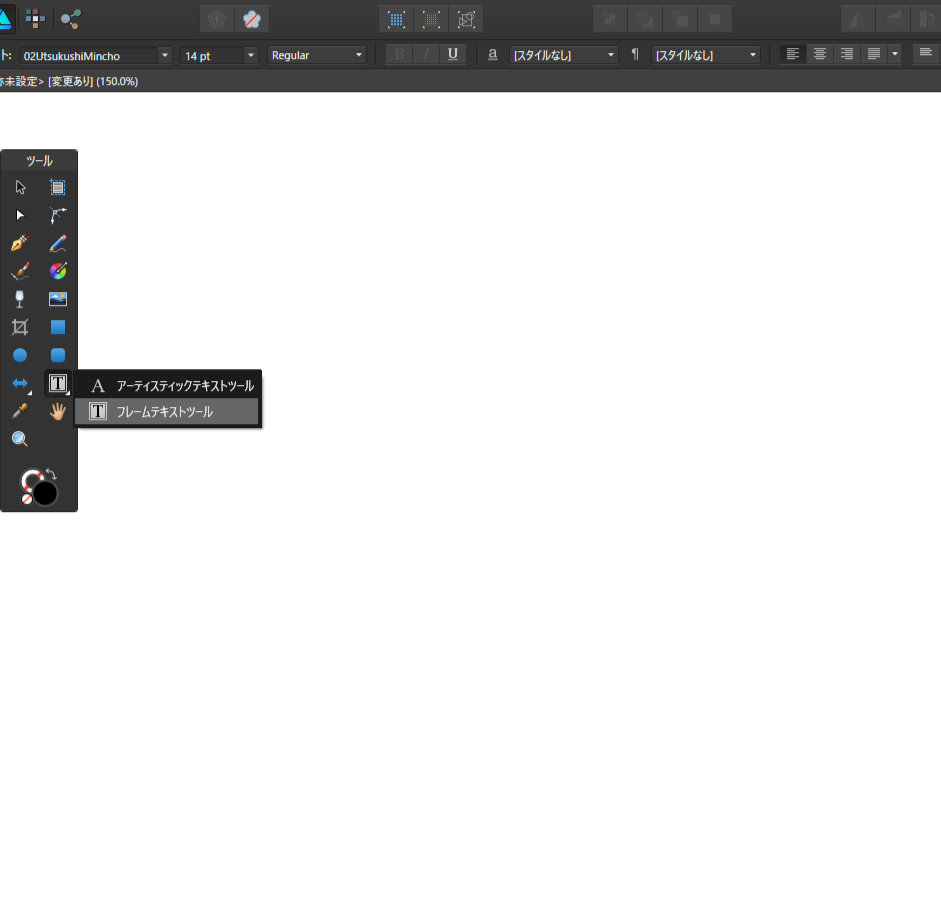Select the Node tool
Screen dimensions: 941x905
(20, 215)
